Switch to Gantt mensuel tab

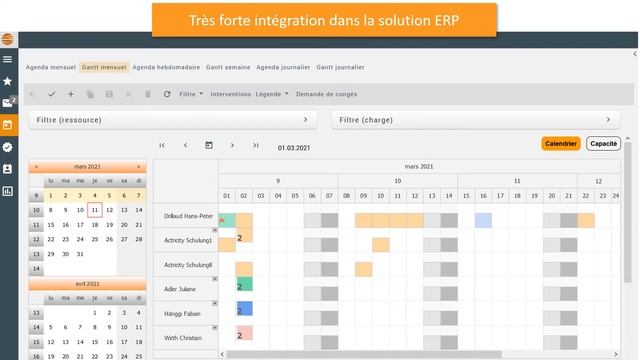[104, 67]
